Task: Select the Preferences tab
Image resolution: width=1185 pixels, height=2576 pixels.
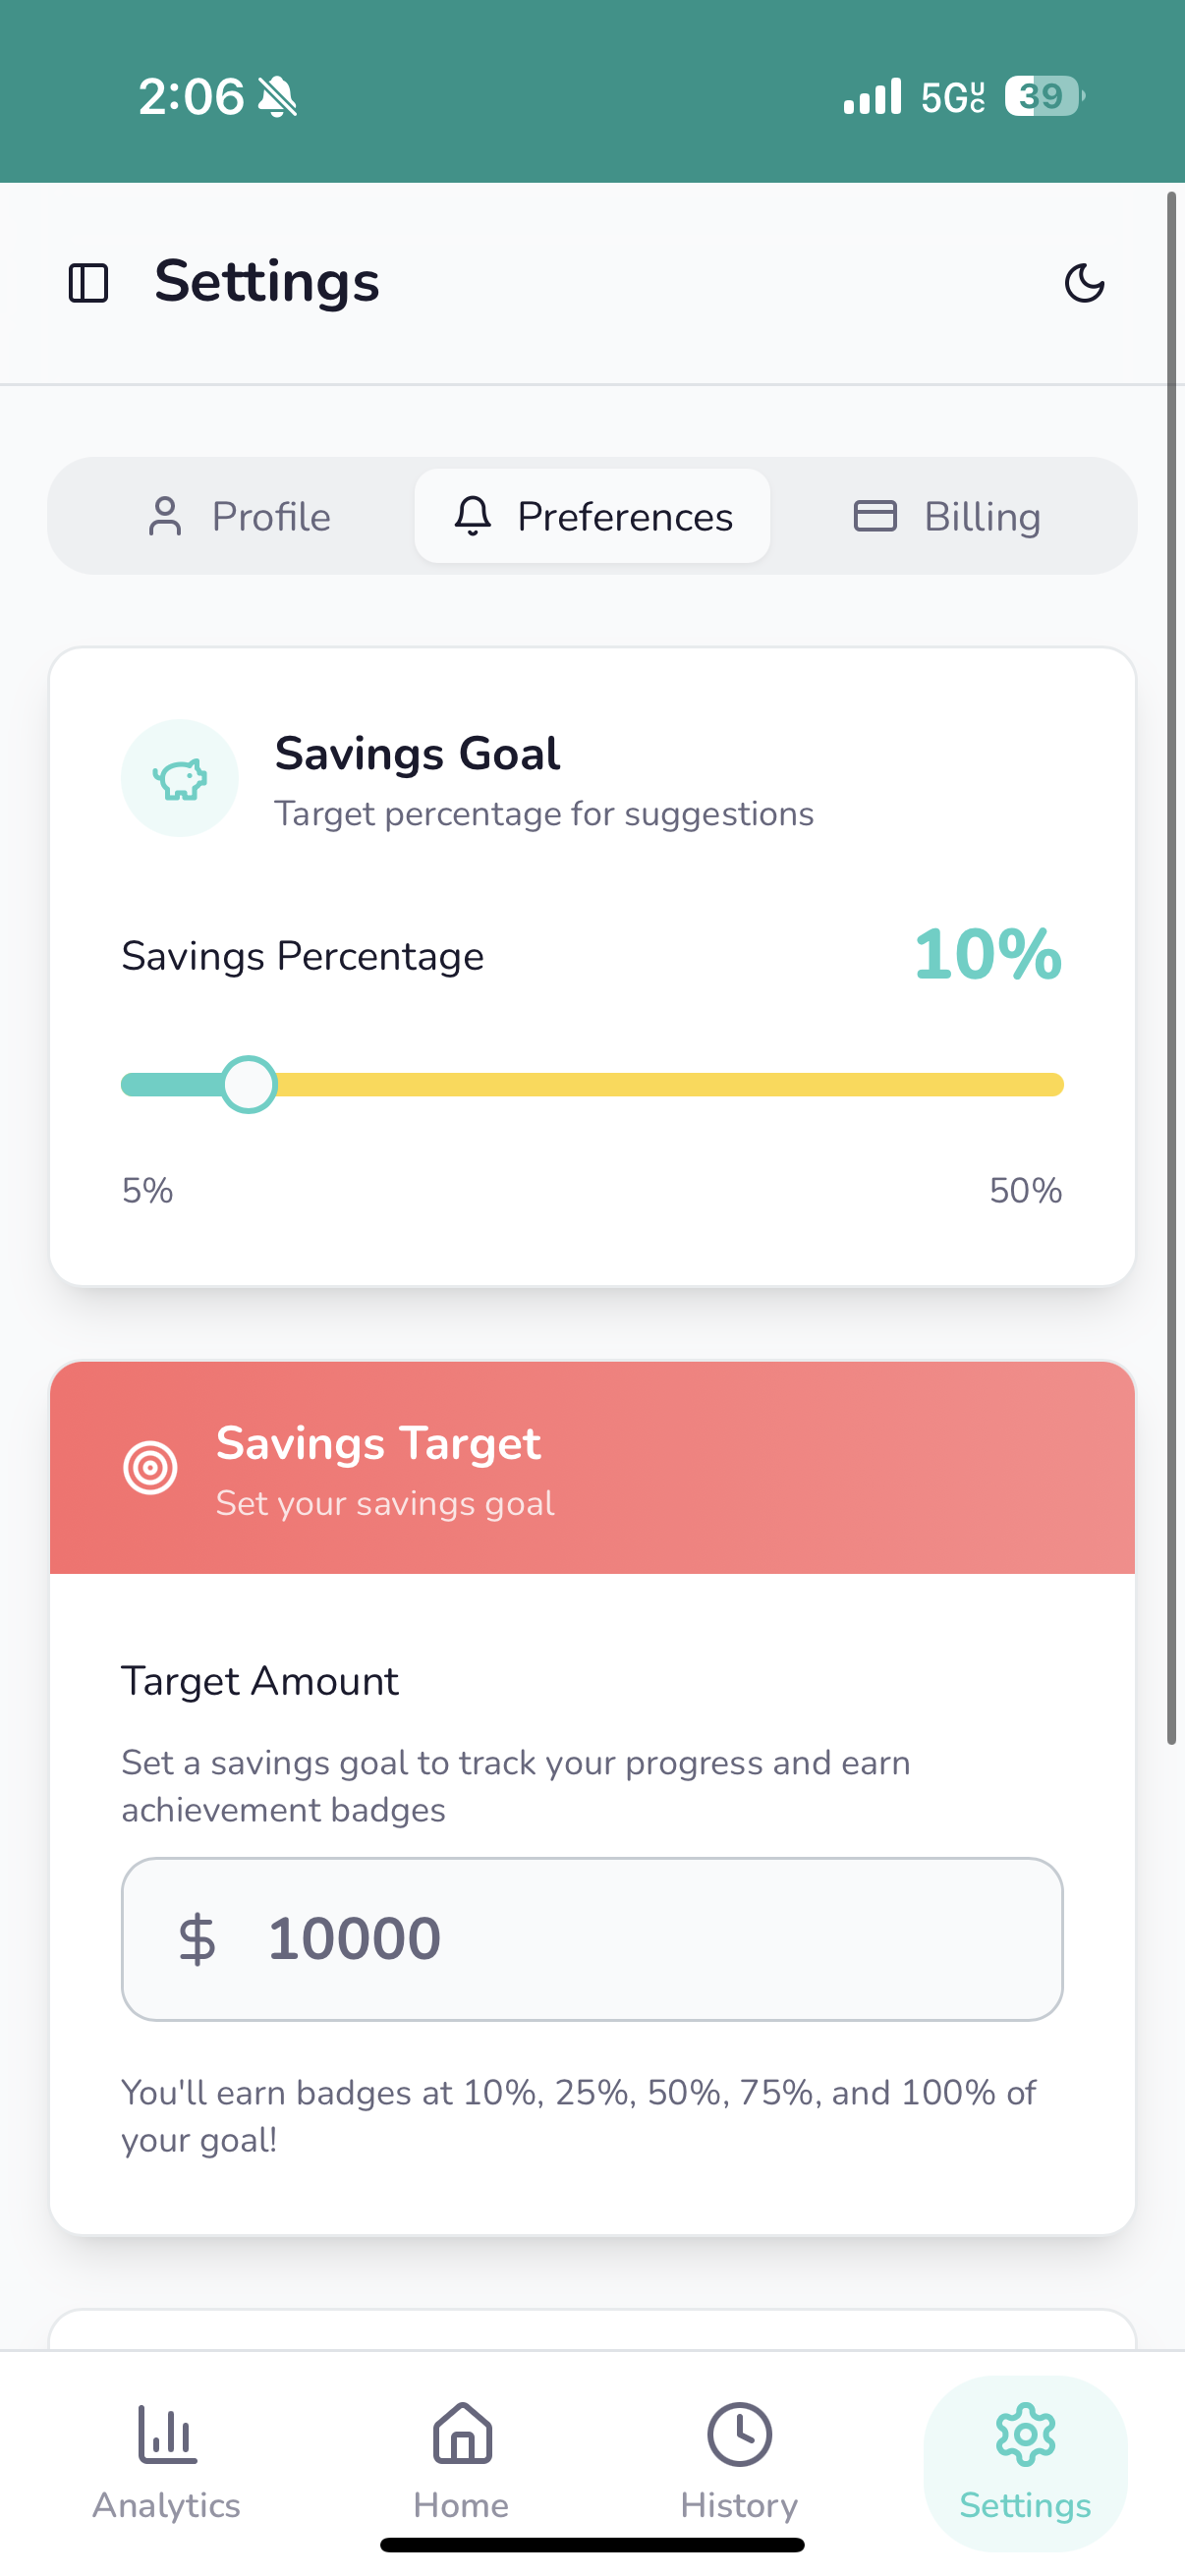Action: coord(593,516)
